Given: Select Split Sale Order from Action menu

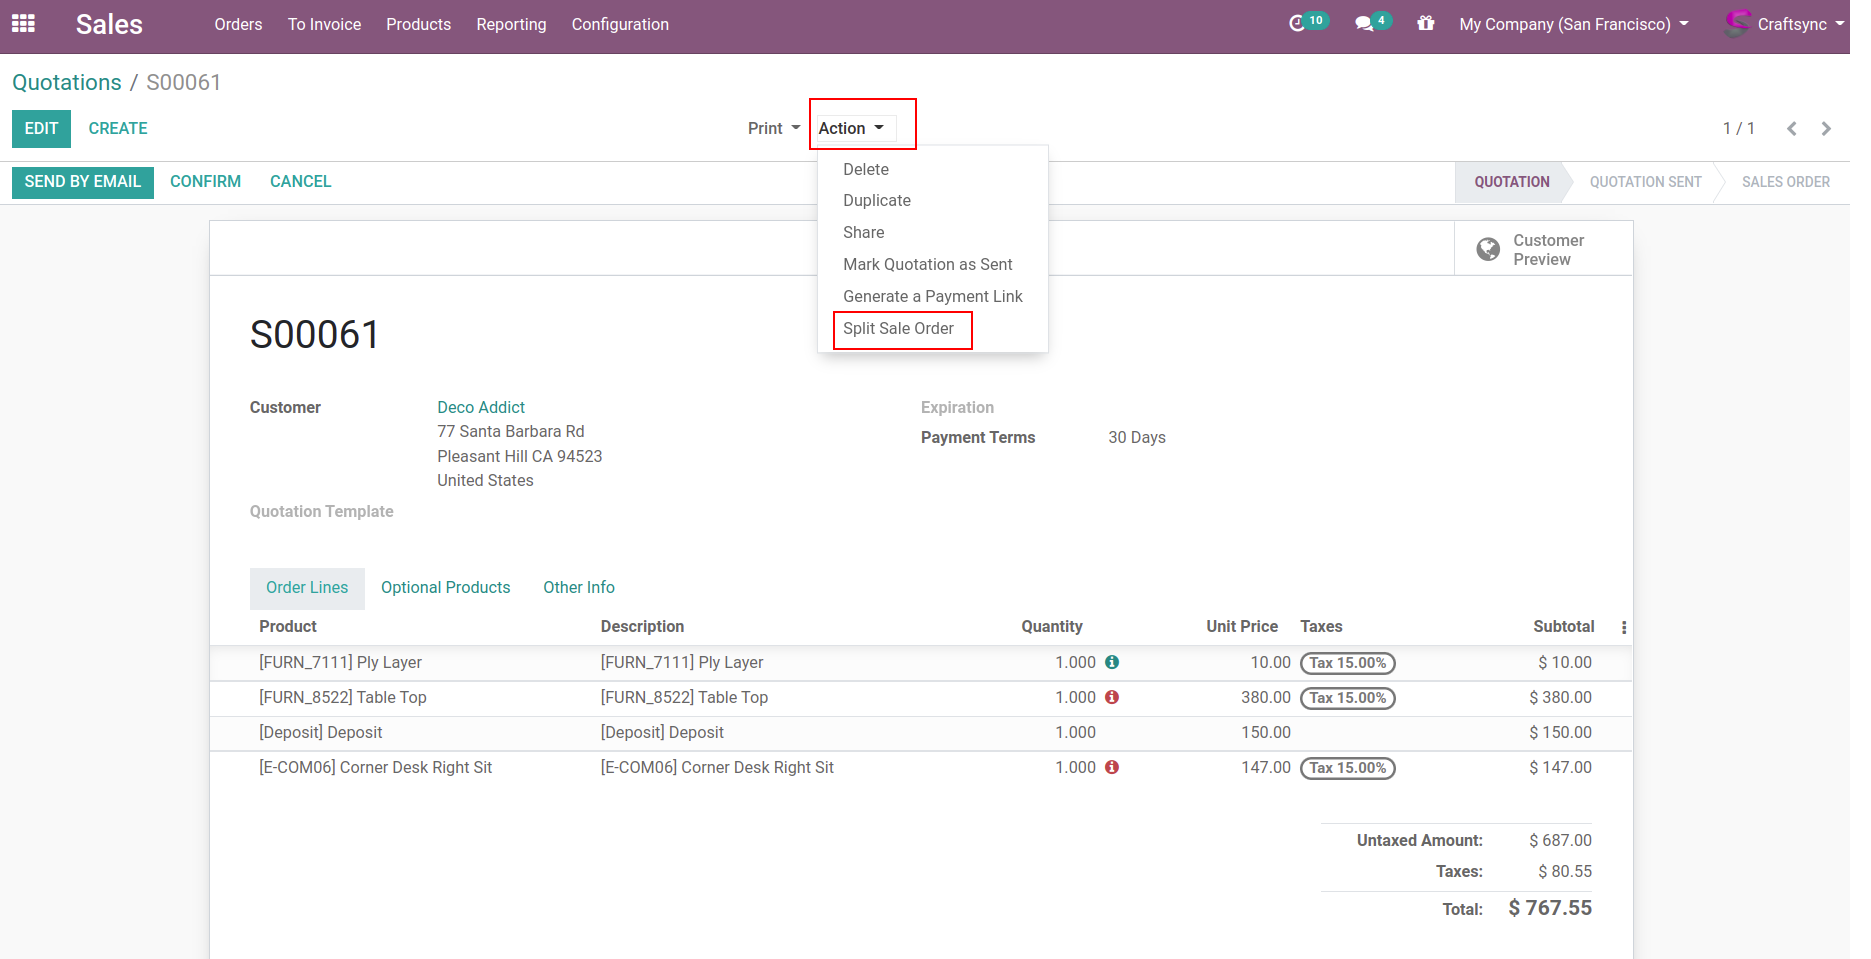Looking at the screenshot, I should [x=898, y=329].
